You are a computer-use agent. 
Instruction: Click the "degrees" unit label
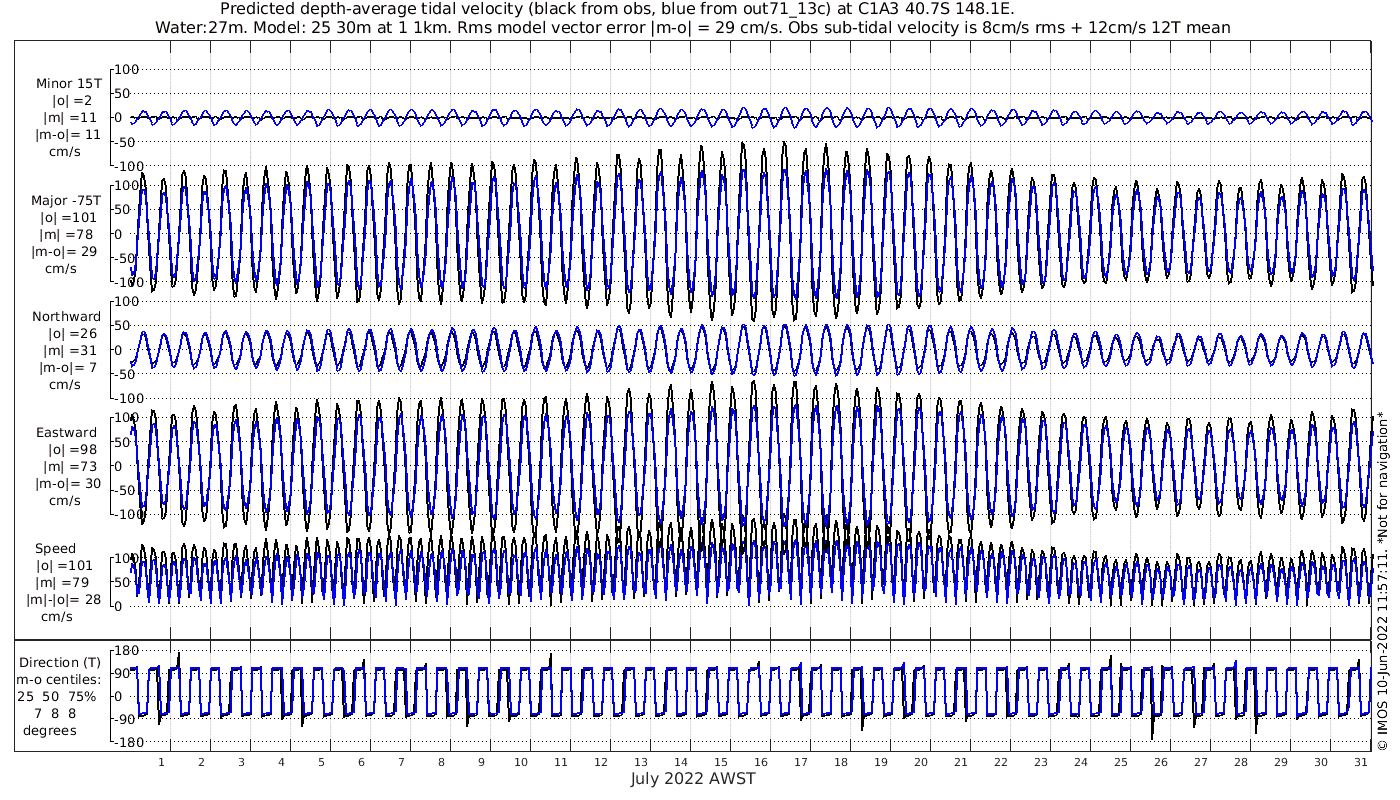50,730
